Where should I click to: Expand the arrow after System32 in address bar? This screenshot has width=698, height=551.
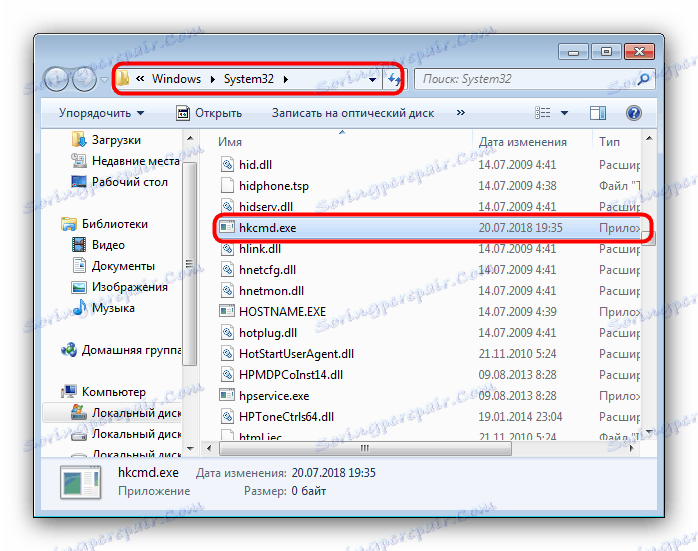[x=285, y=79]
